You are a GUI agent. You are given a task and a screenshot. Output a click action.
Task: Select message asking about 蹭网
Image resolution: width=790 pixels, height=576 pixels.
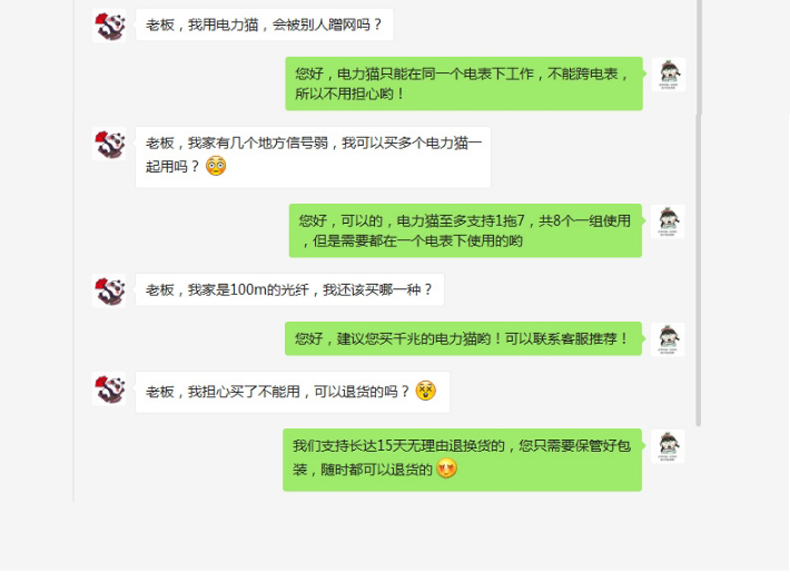point(265,25)
